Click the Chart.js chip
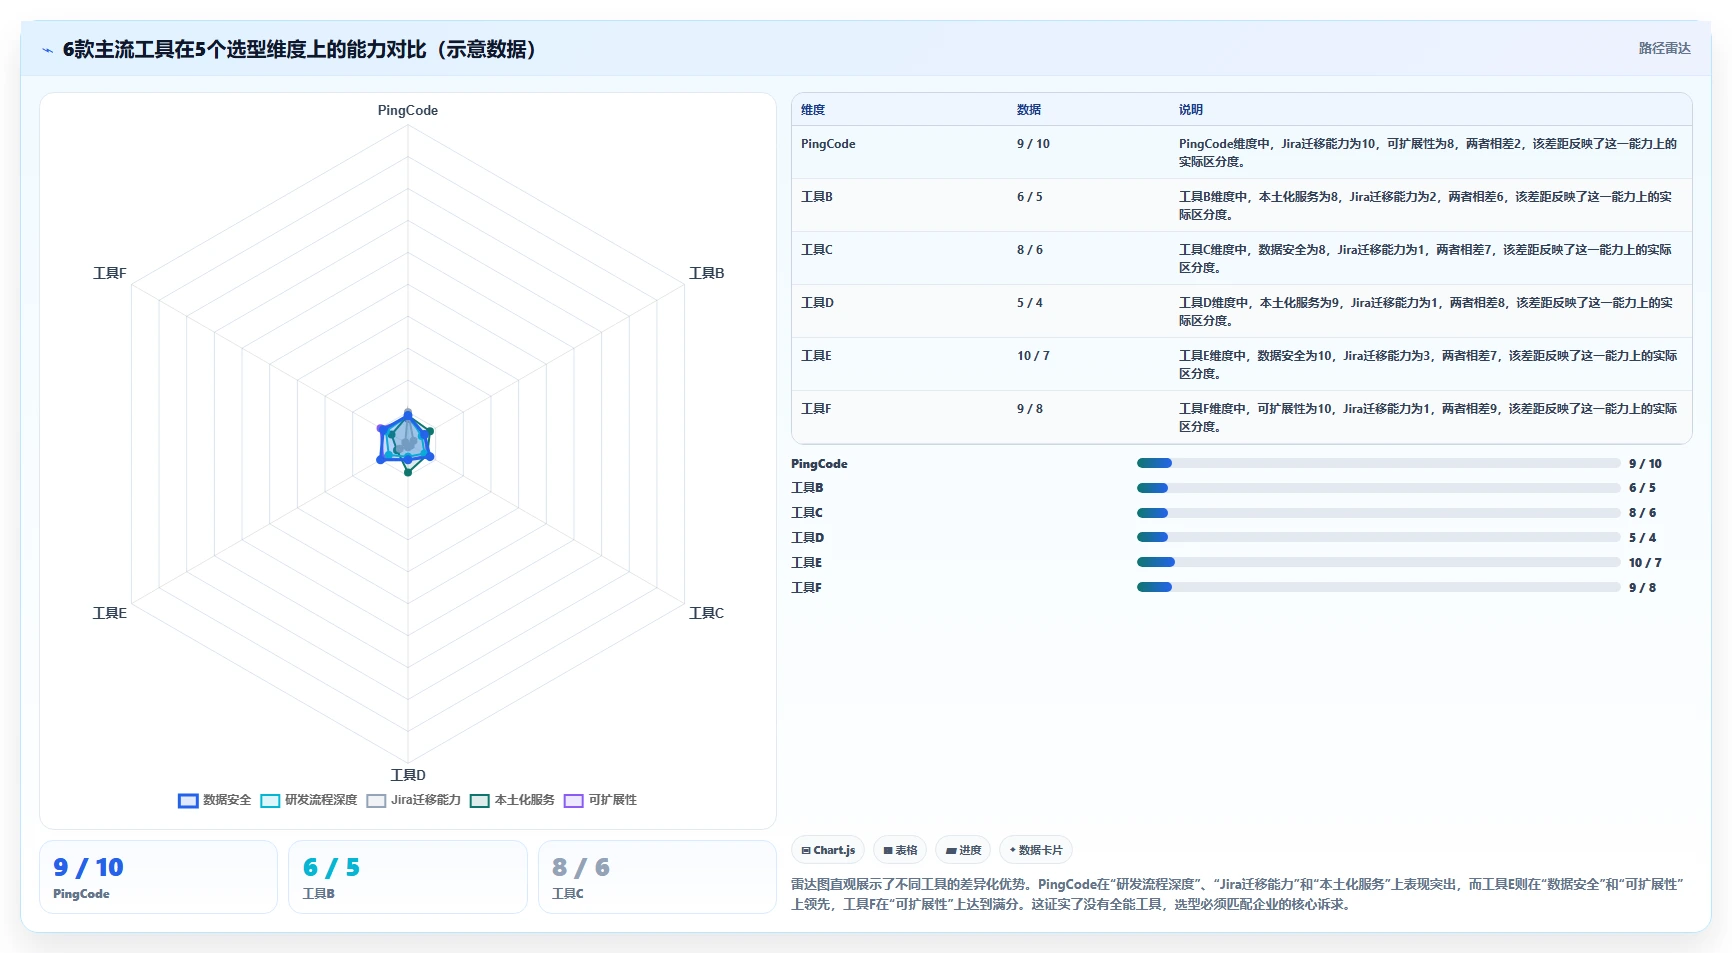This screenshot has height=953, width=1732. click(x=828, y=850)
